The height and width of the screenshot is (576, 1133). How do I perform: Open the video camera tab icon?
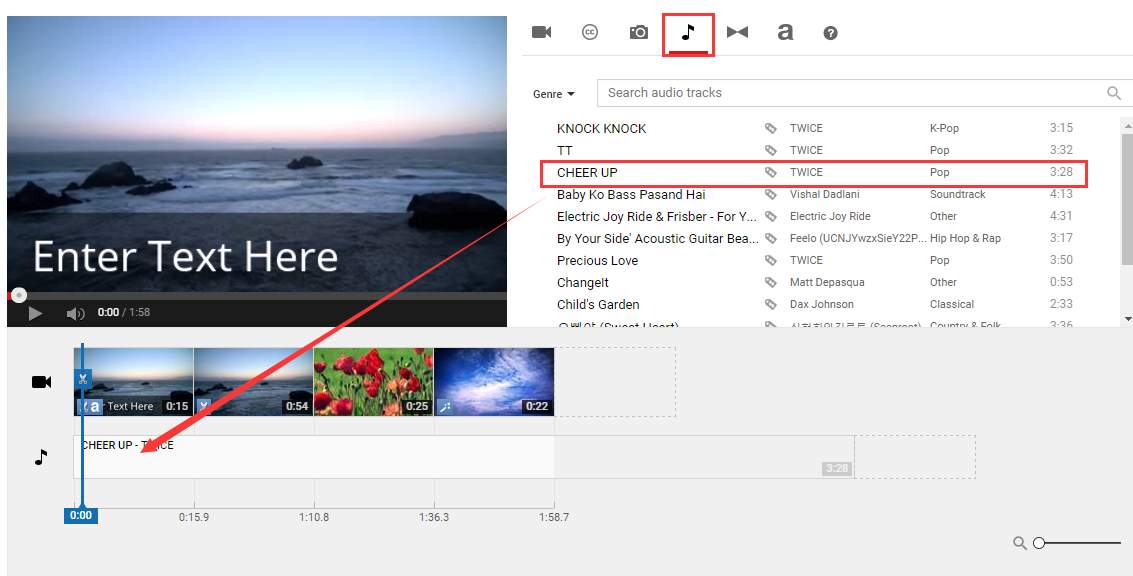click(x=541, y=33)
